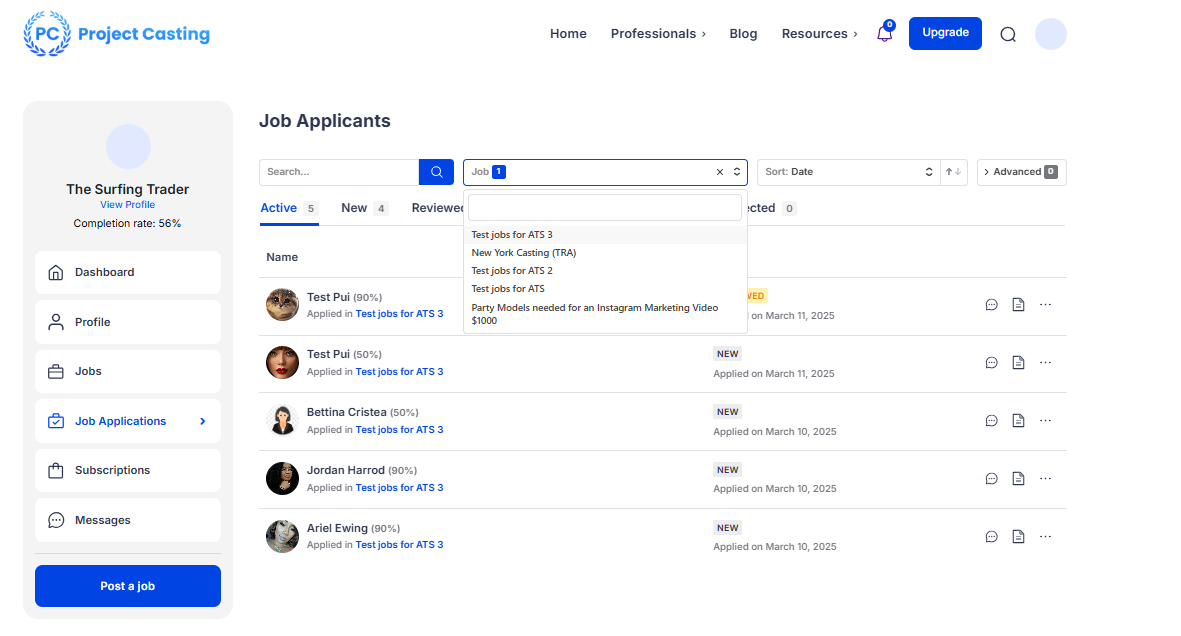Click the View Profile link

tap(128, 205)
